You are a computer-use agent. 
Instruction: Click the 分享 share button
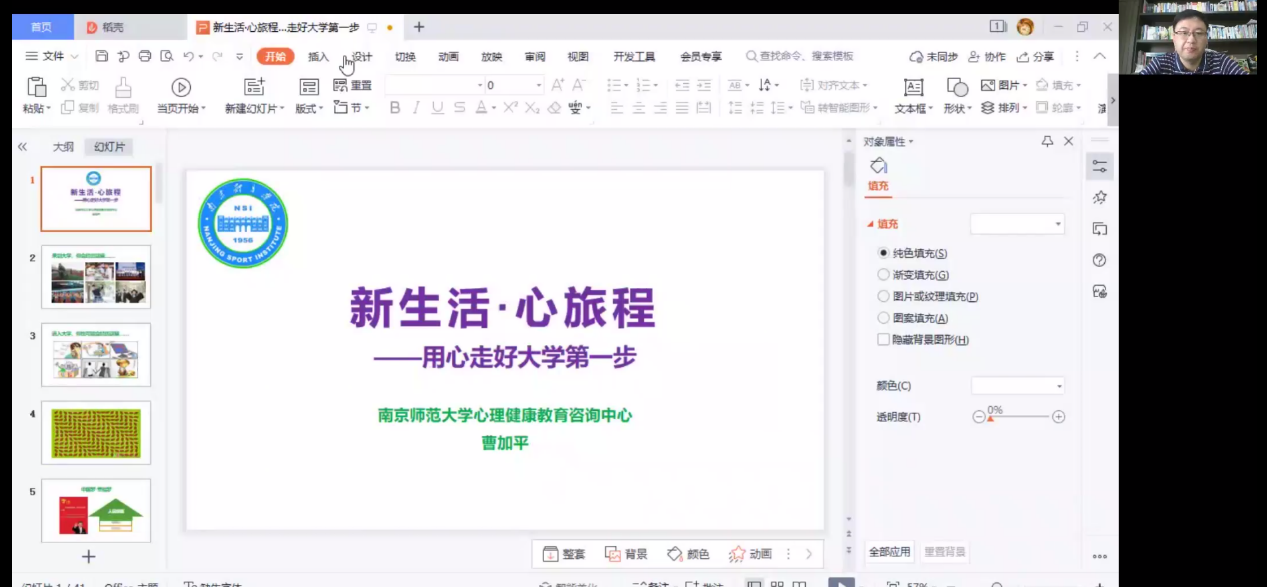1036,57
